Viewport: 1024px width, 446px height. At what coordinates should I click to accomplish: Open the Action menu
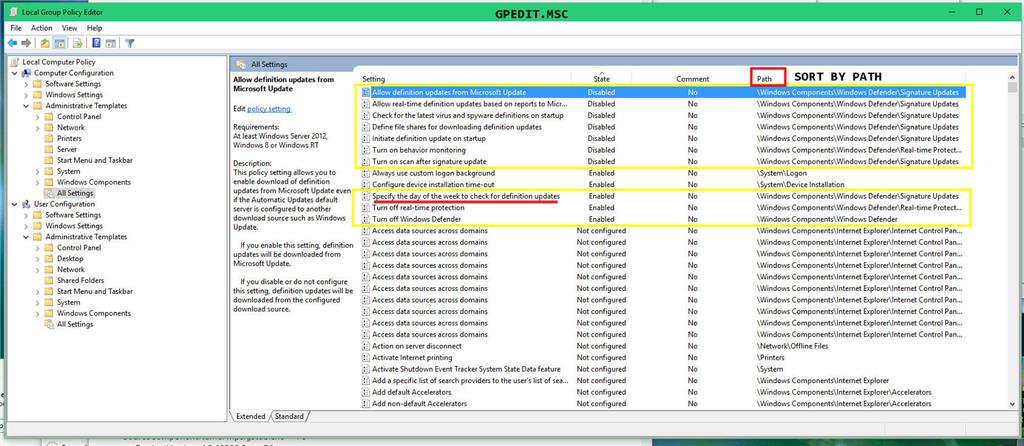(x=42, y=28)
